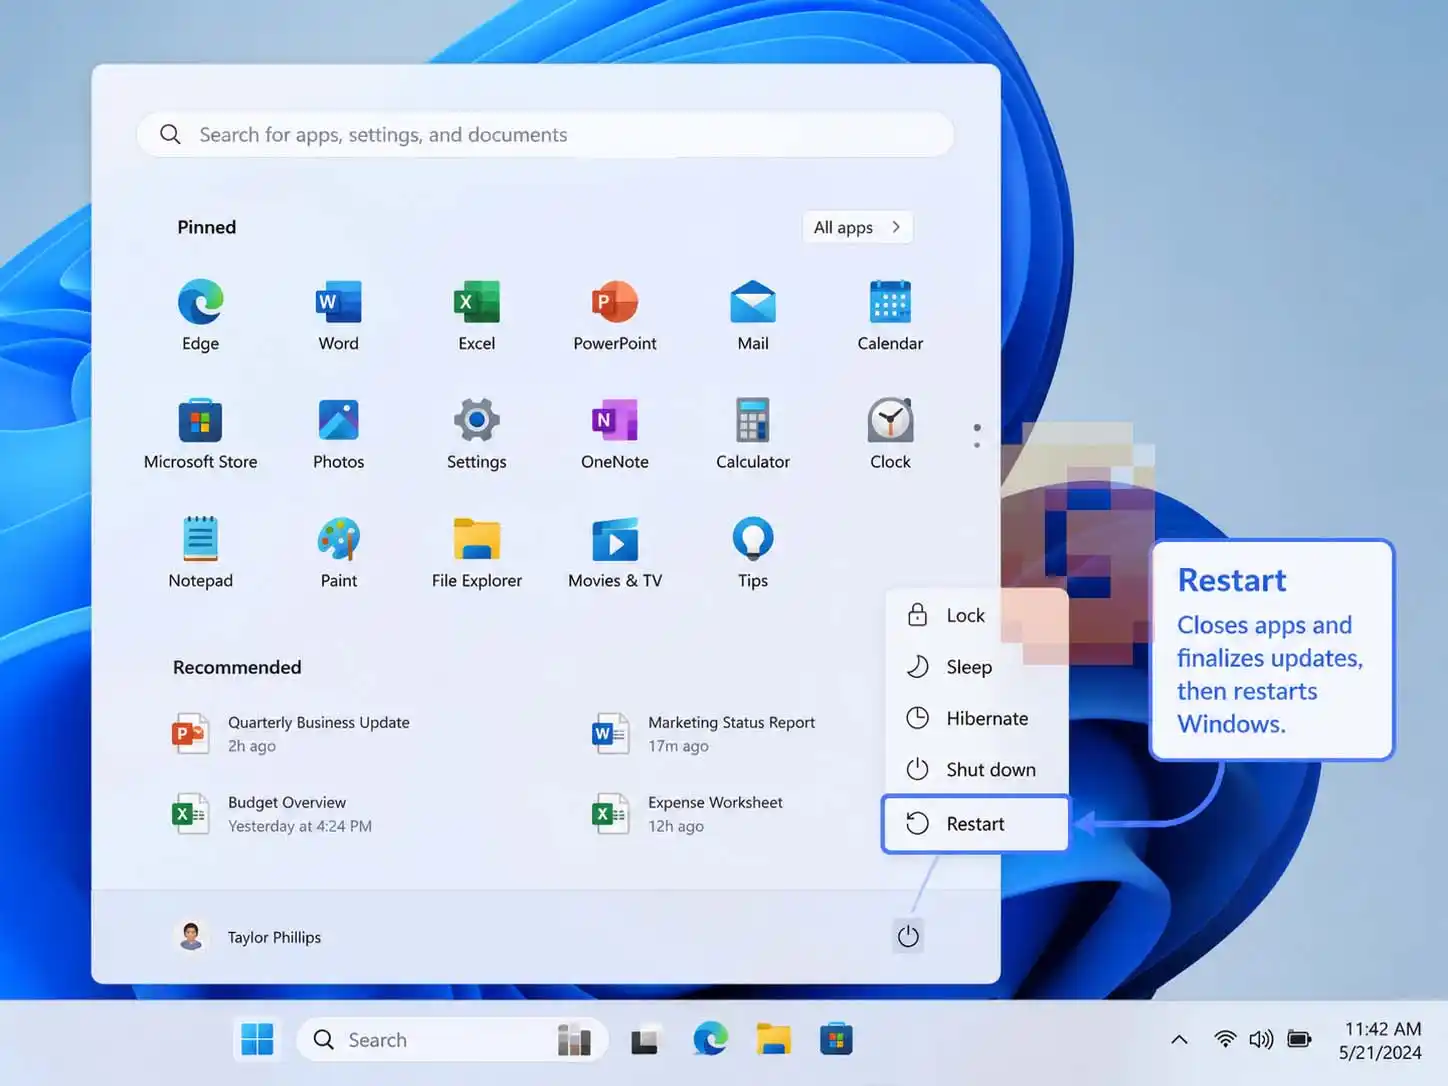Launch Movies & TV
Image resolution: width=1448 pixels, height=1086 pixels.
pyautogui.click(x=615, y=553)
